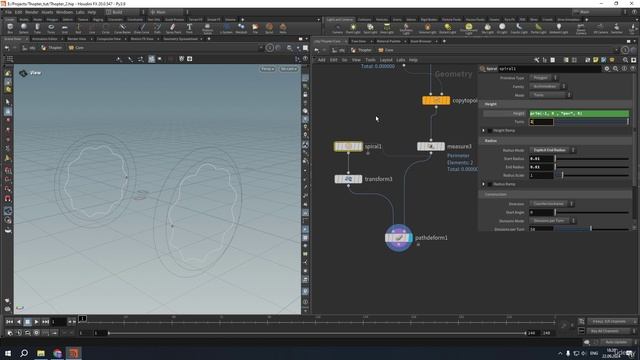Select the Sky Light shelf tool

(x=487, y=28)
